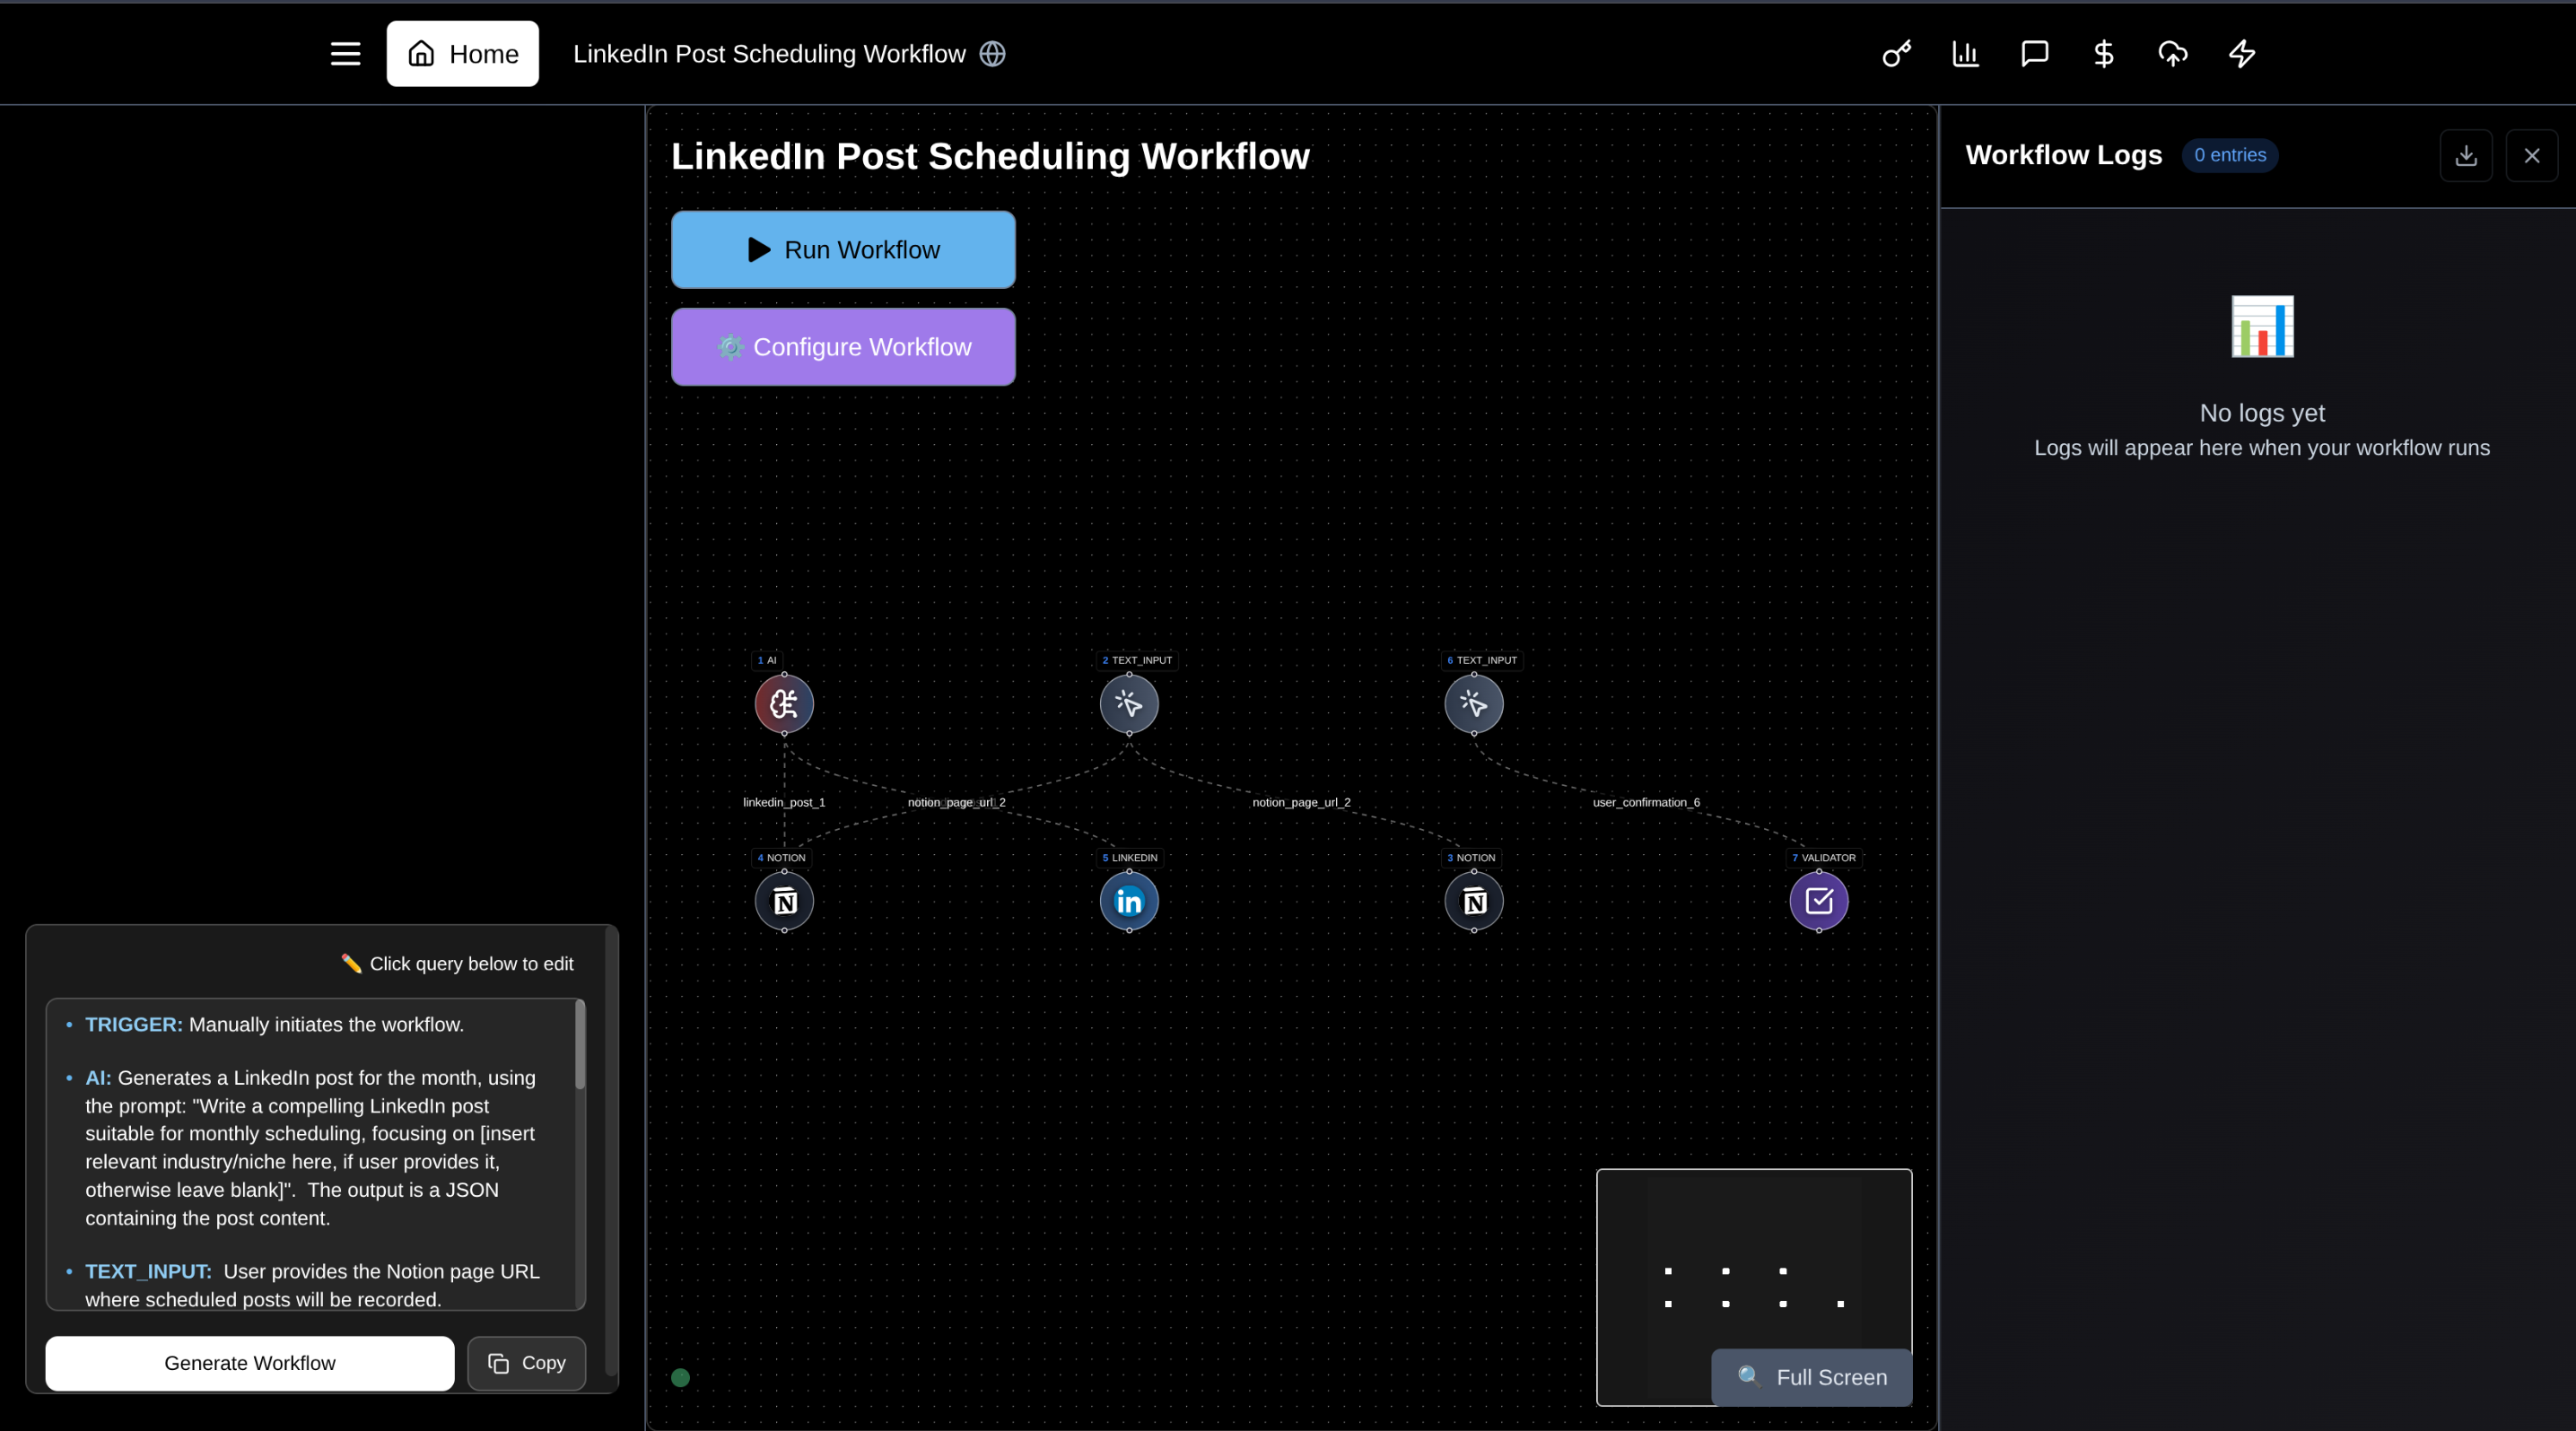Switch to the Home tab
The image size is (2576, 1431).
coord(462,53)
